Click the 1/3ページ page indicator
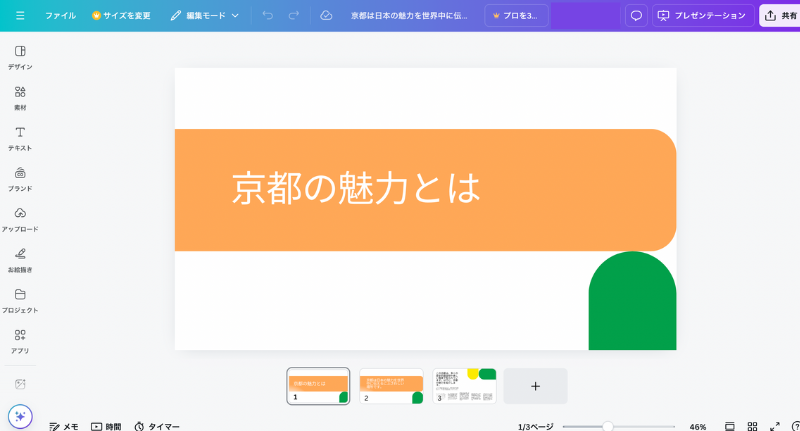This screenshot has height=431, width=800. coord(535,426)
